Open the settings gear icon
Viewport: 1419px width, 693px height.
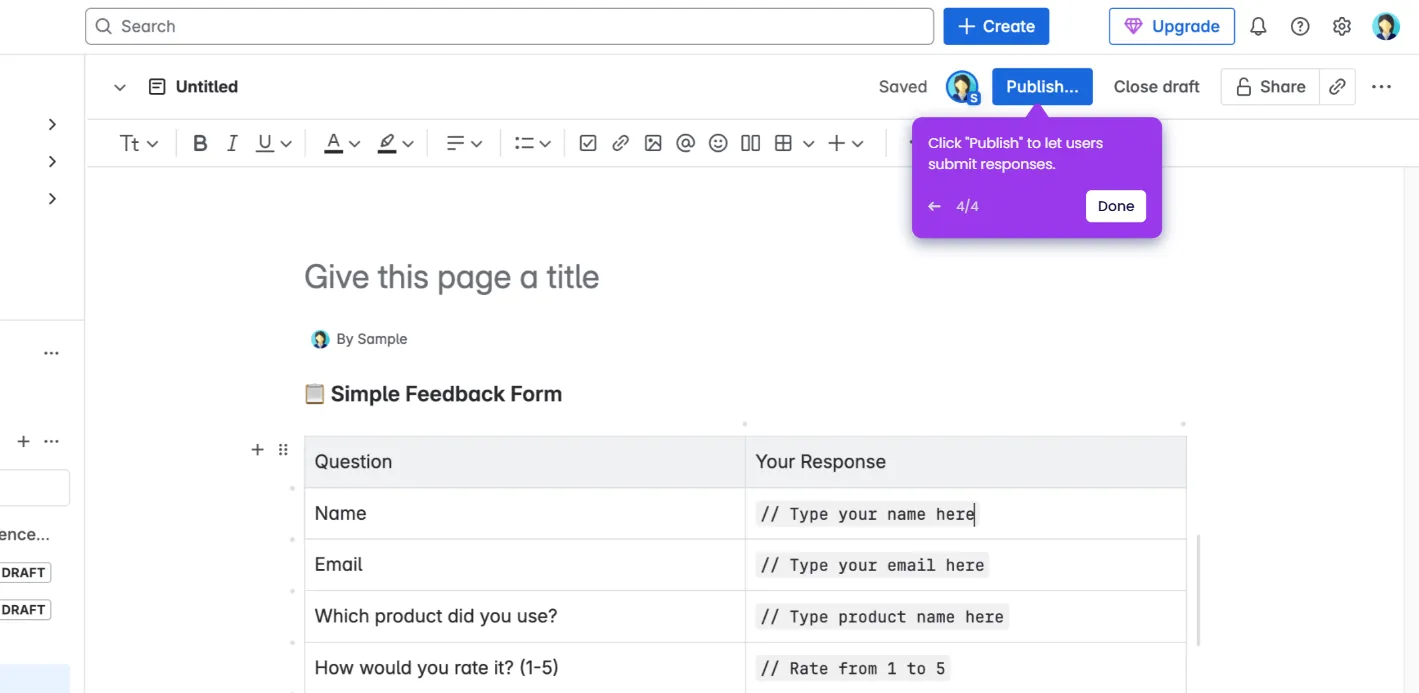(1342, 27)
